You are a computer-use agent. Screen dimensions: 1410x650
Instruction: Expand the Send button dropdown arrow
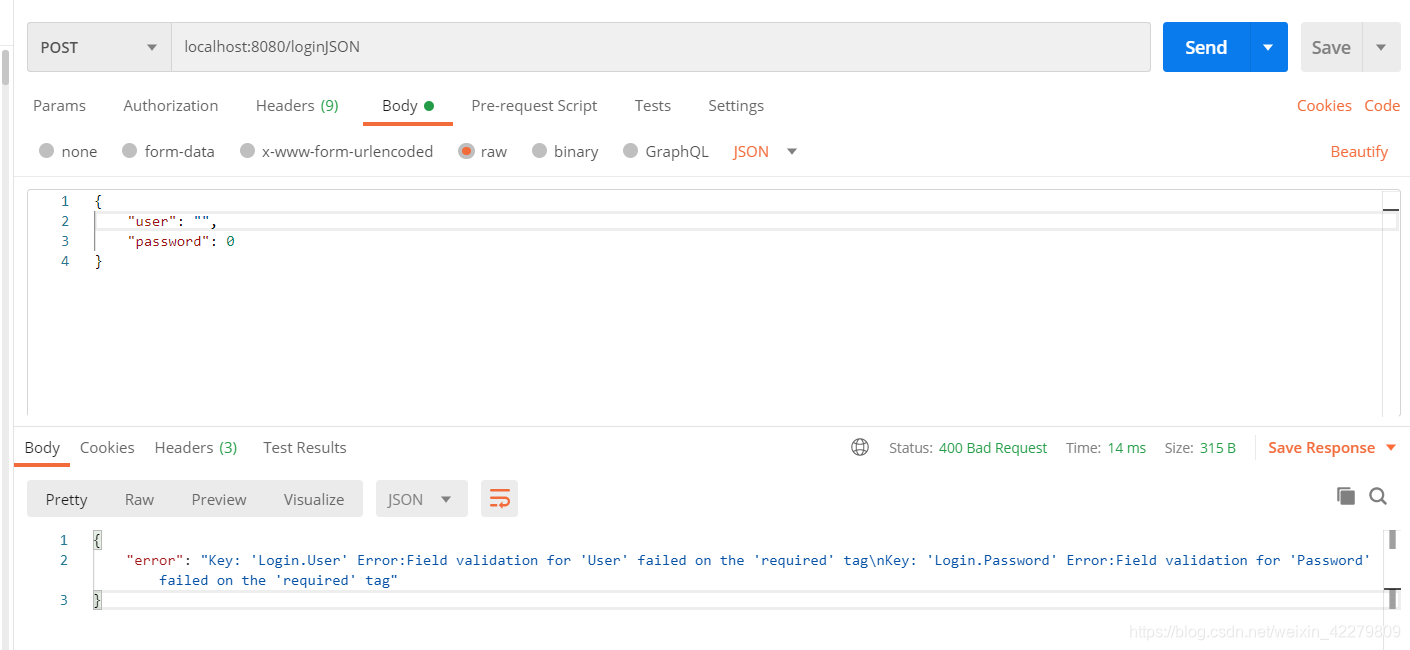[x=1268, y=47]
